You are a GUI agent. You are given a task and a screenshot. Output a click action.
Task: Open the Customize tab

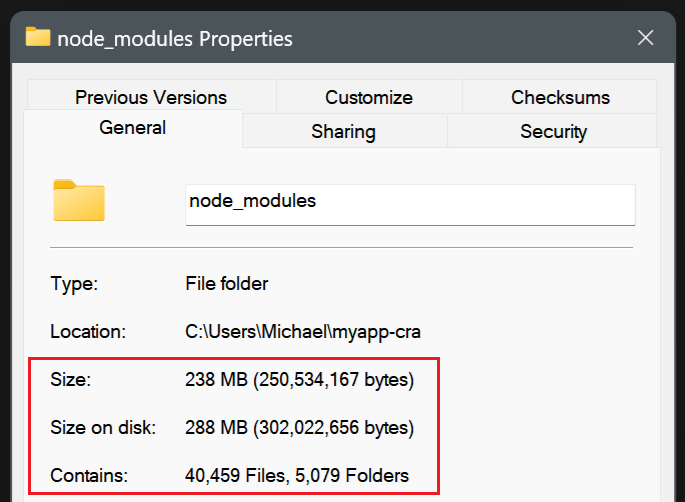369,97
